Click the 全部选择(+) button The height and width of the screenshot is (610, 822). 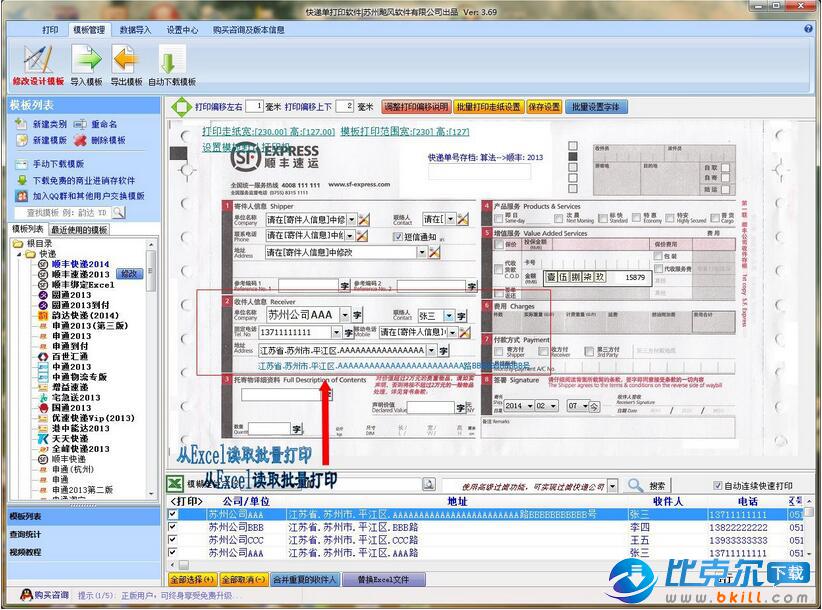(x=192, y=580)
